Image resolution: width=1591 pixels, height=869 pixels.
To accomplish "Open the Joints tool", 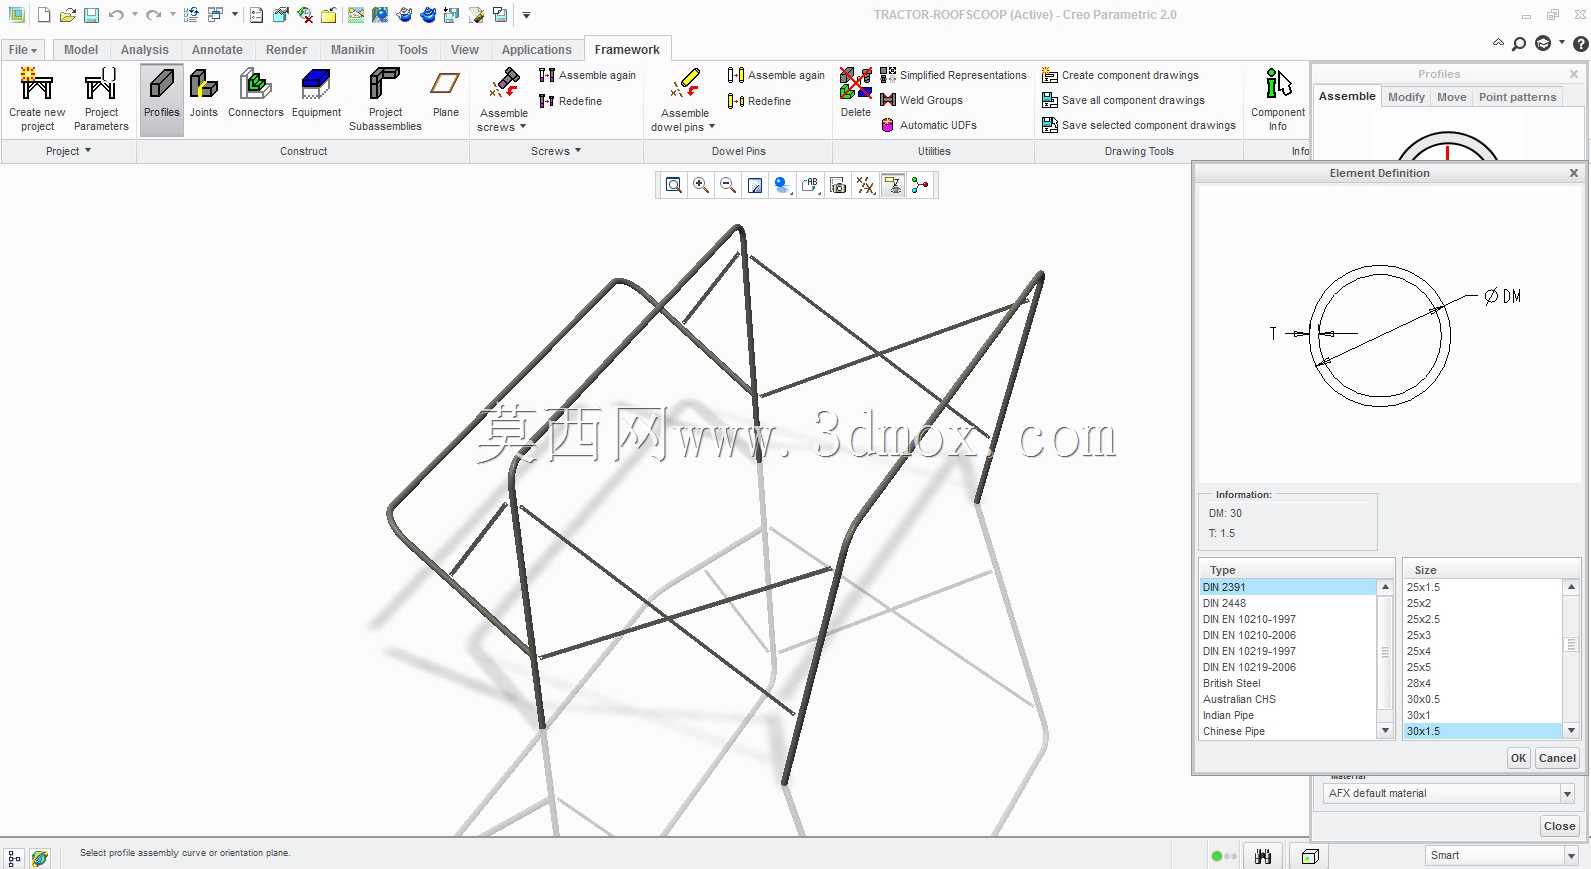I will [204, 94].
